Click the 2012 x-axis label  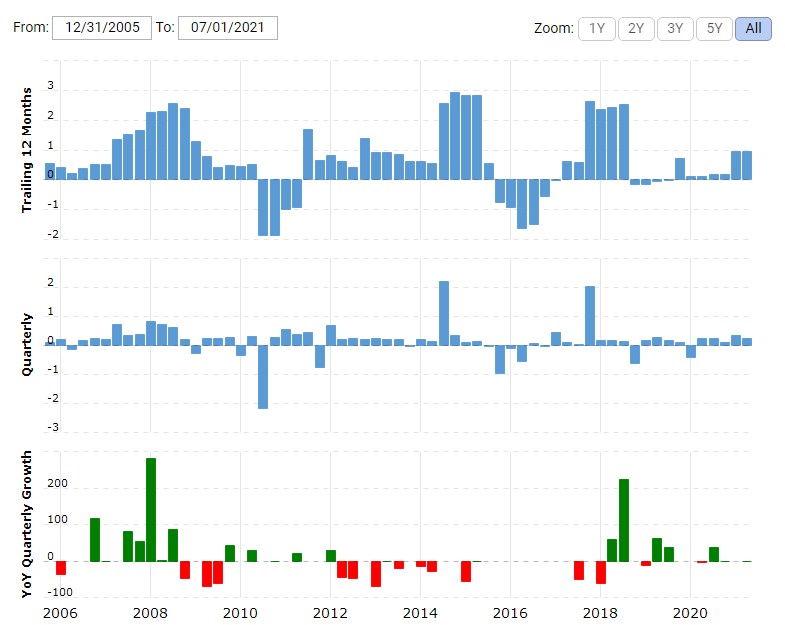[330, 613]
